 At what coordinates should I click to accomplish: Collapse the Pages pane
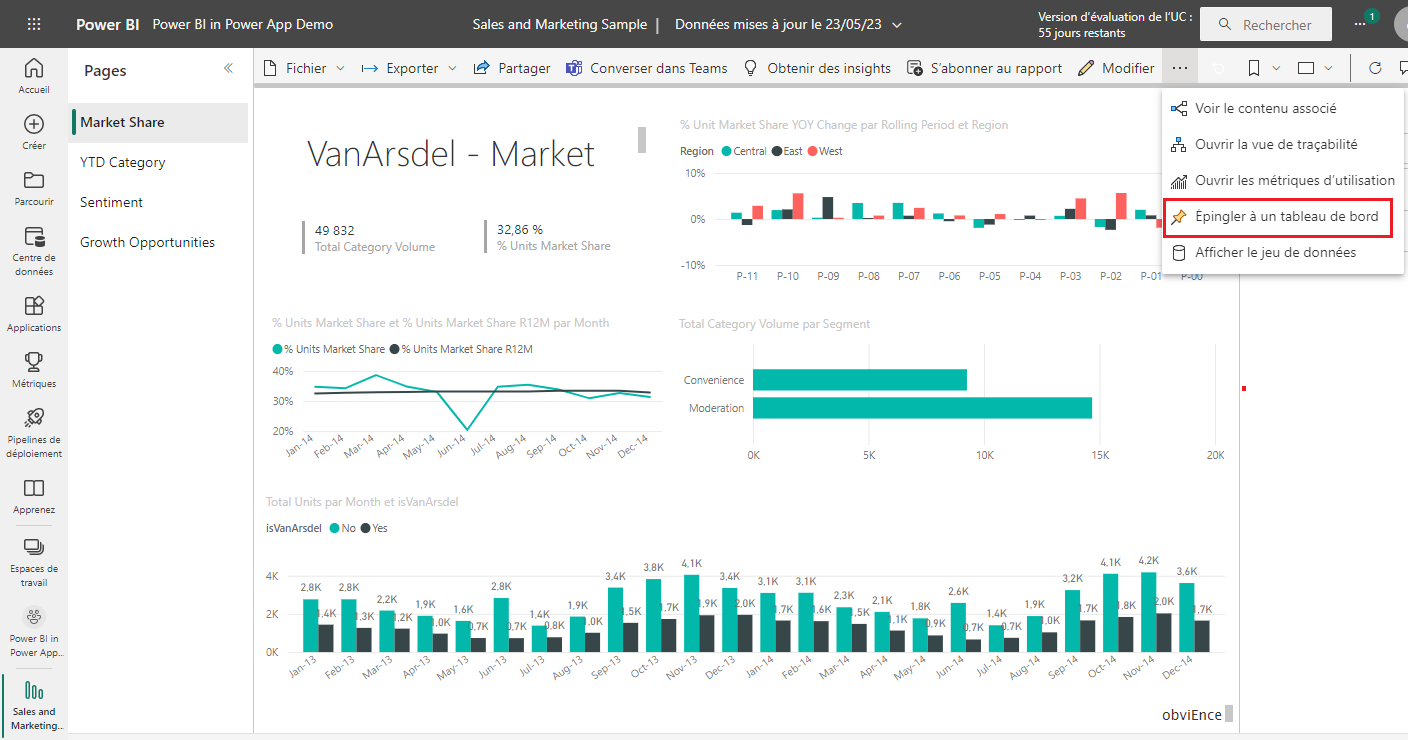pos(228,68)
